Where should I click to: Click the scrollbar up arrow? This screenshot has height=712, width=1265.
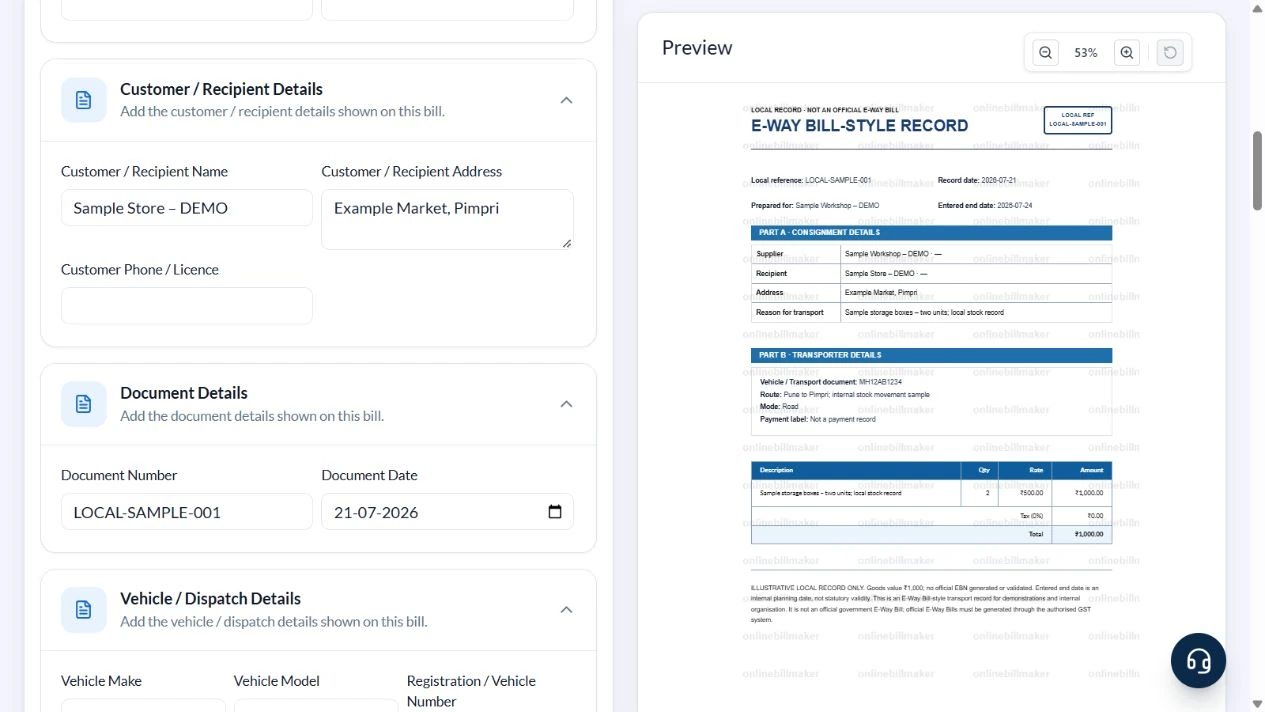[x=1257, y=7]
